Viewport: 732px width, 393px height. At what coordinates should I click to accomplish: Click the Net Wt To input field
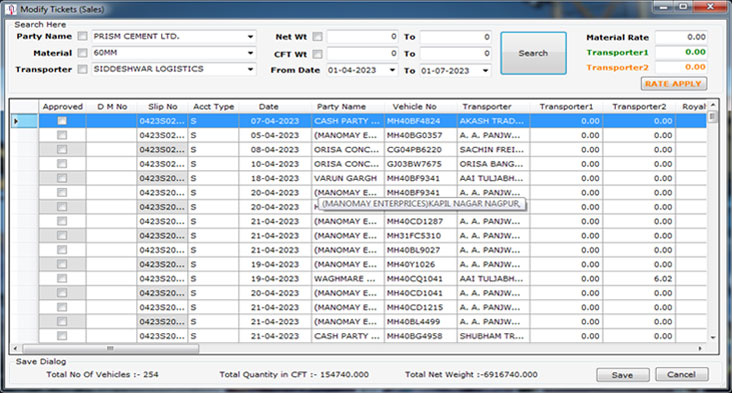coord(456,36)
